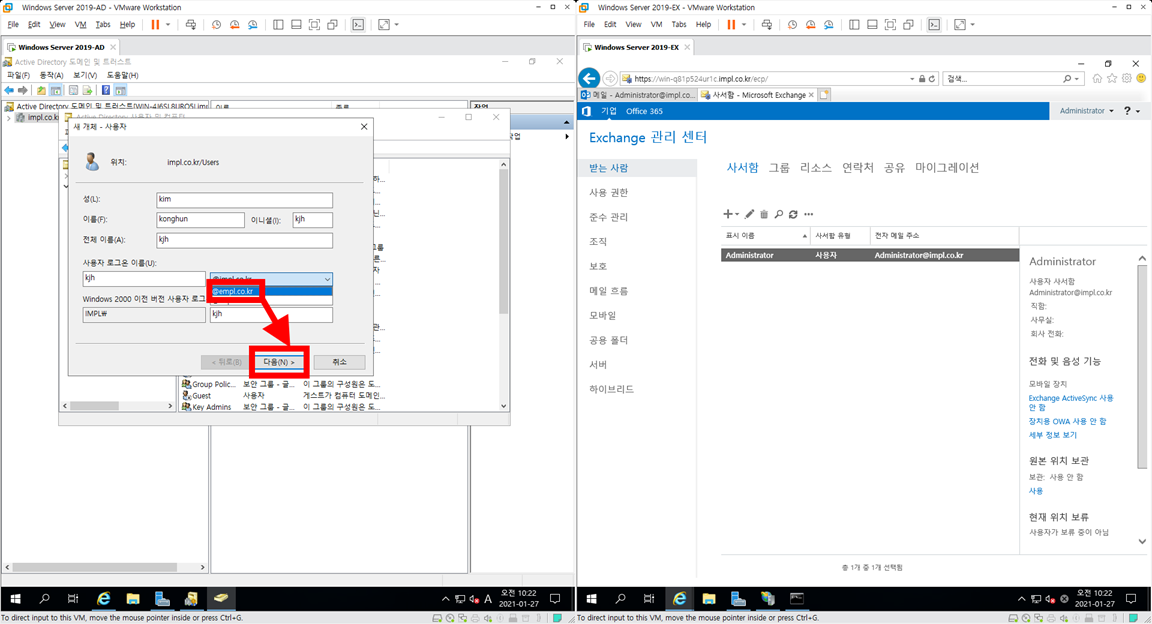Image resolution: width=1152 pixels, height=624 pixels.
Task: Click the trash delete icon in Exchange toolbar
Action: 764,214
